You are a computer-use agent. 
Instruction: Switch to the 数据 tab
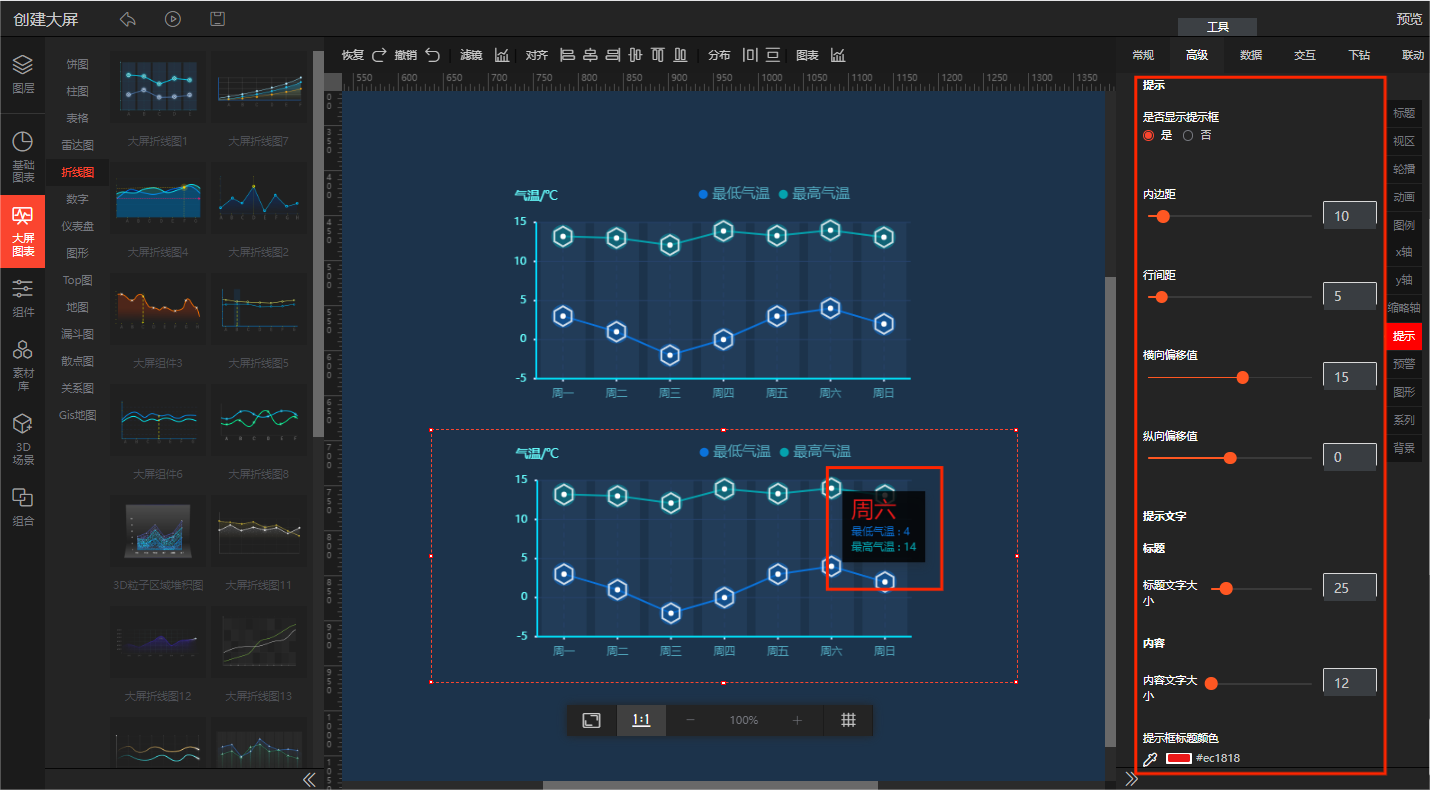(1251, 55)
